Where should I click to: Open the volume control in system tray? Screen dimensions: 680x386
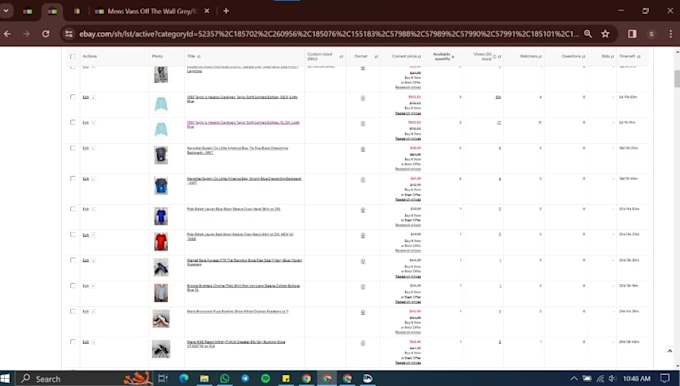click(612, 379)
